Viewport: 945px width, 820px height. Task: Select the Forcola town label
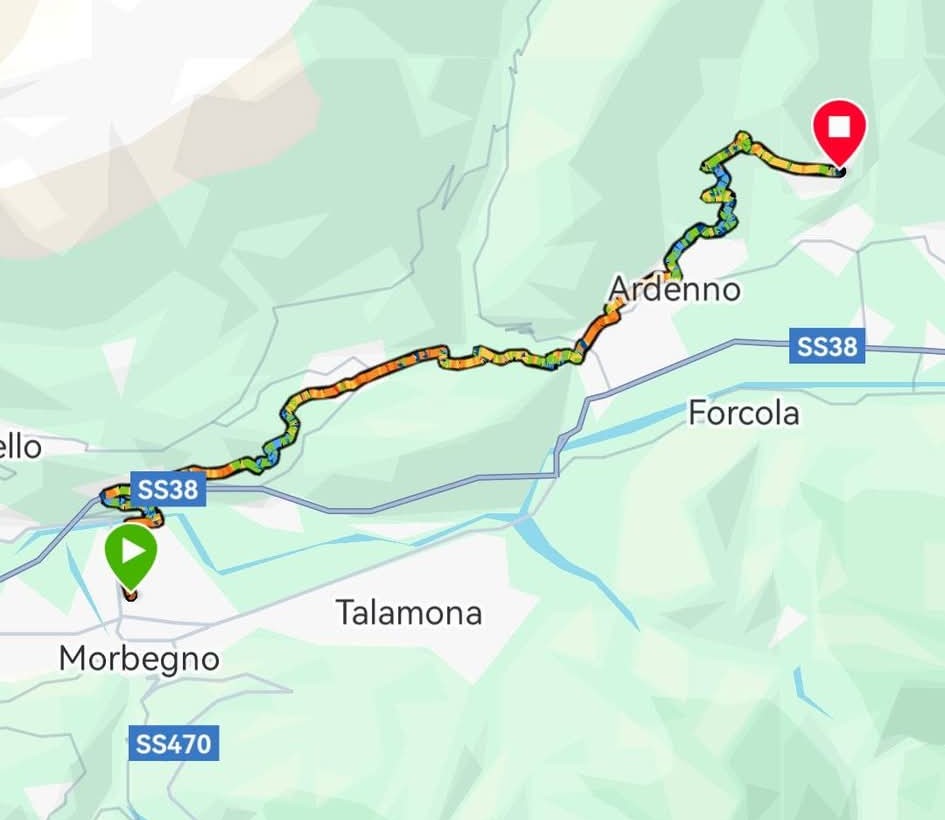(744, 413)
